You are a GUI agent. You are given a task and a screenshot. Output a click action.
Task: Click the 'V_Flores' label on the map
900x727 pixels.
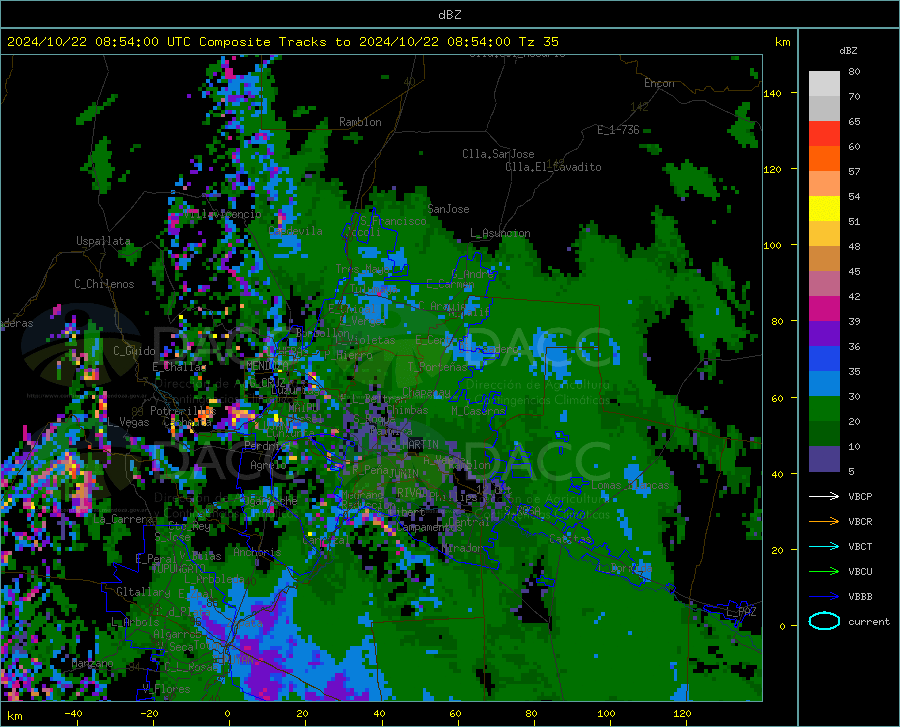[x=166, y=689]
